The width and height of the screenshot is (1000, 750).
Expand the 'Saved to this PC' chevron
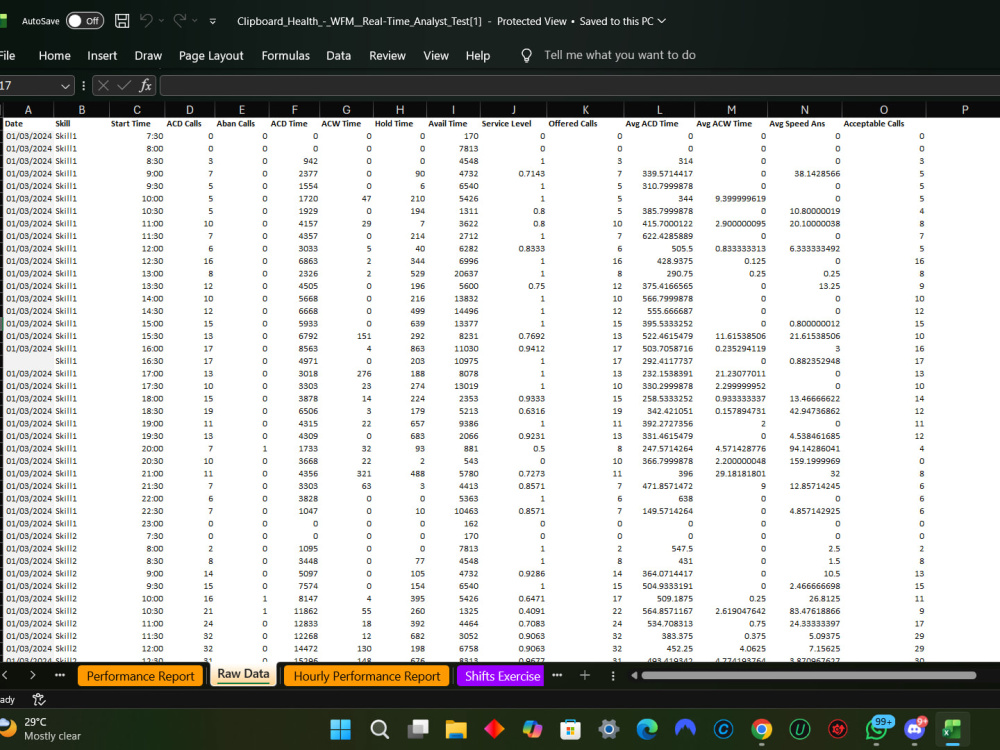click(x=661, y=21)
